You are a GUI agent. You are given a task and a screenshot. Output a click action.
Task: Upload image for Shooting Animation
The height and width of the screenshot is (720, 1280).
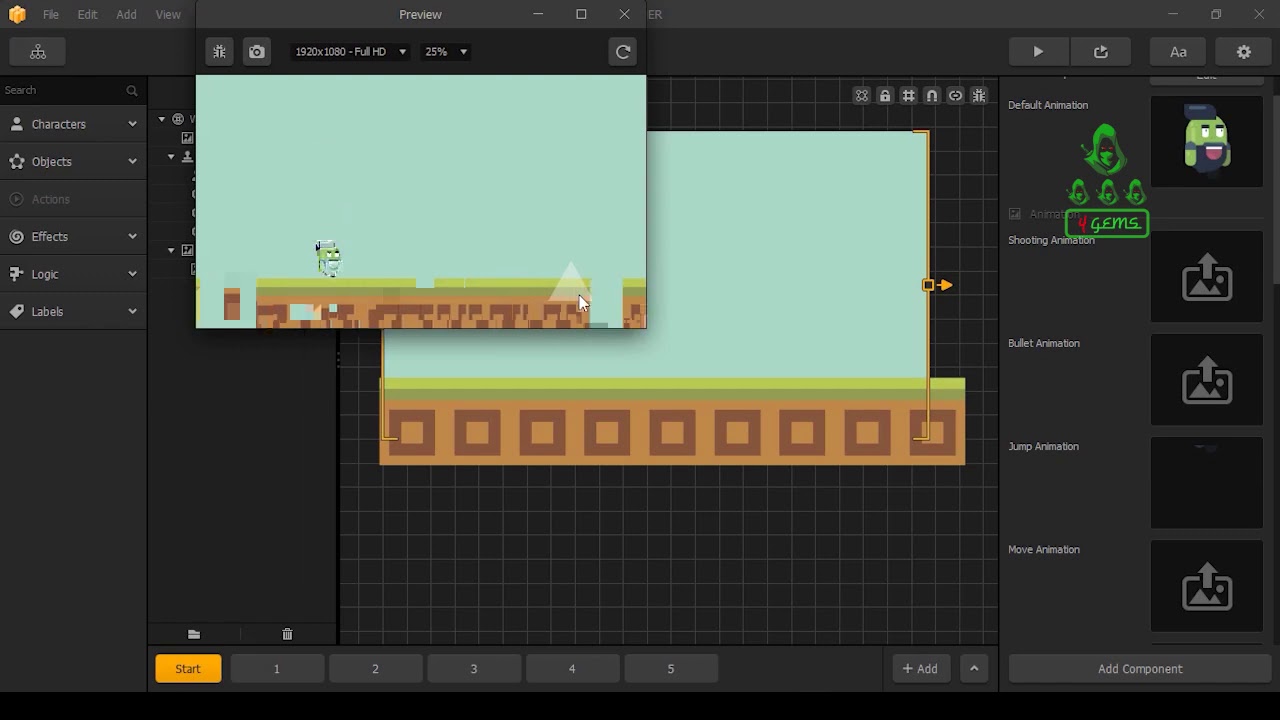point(1207,277)
